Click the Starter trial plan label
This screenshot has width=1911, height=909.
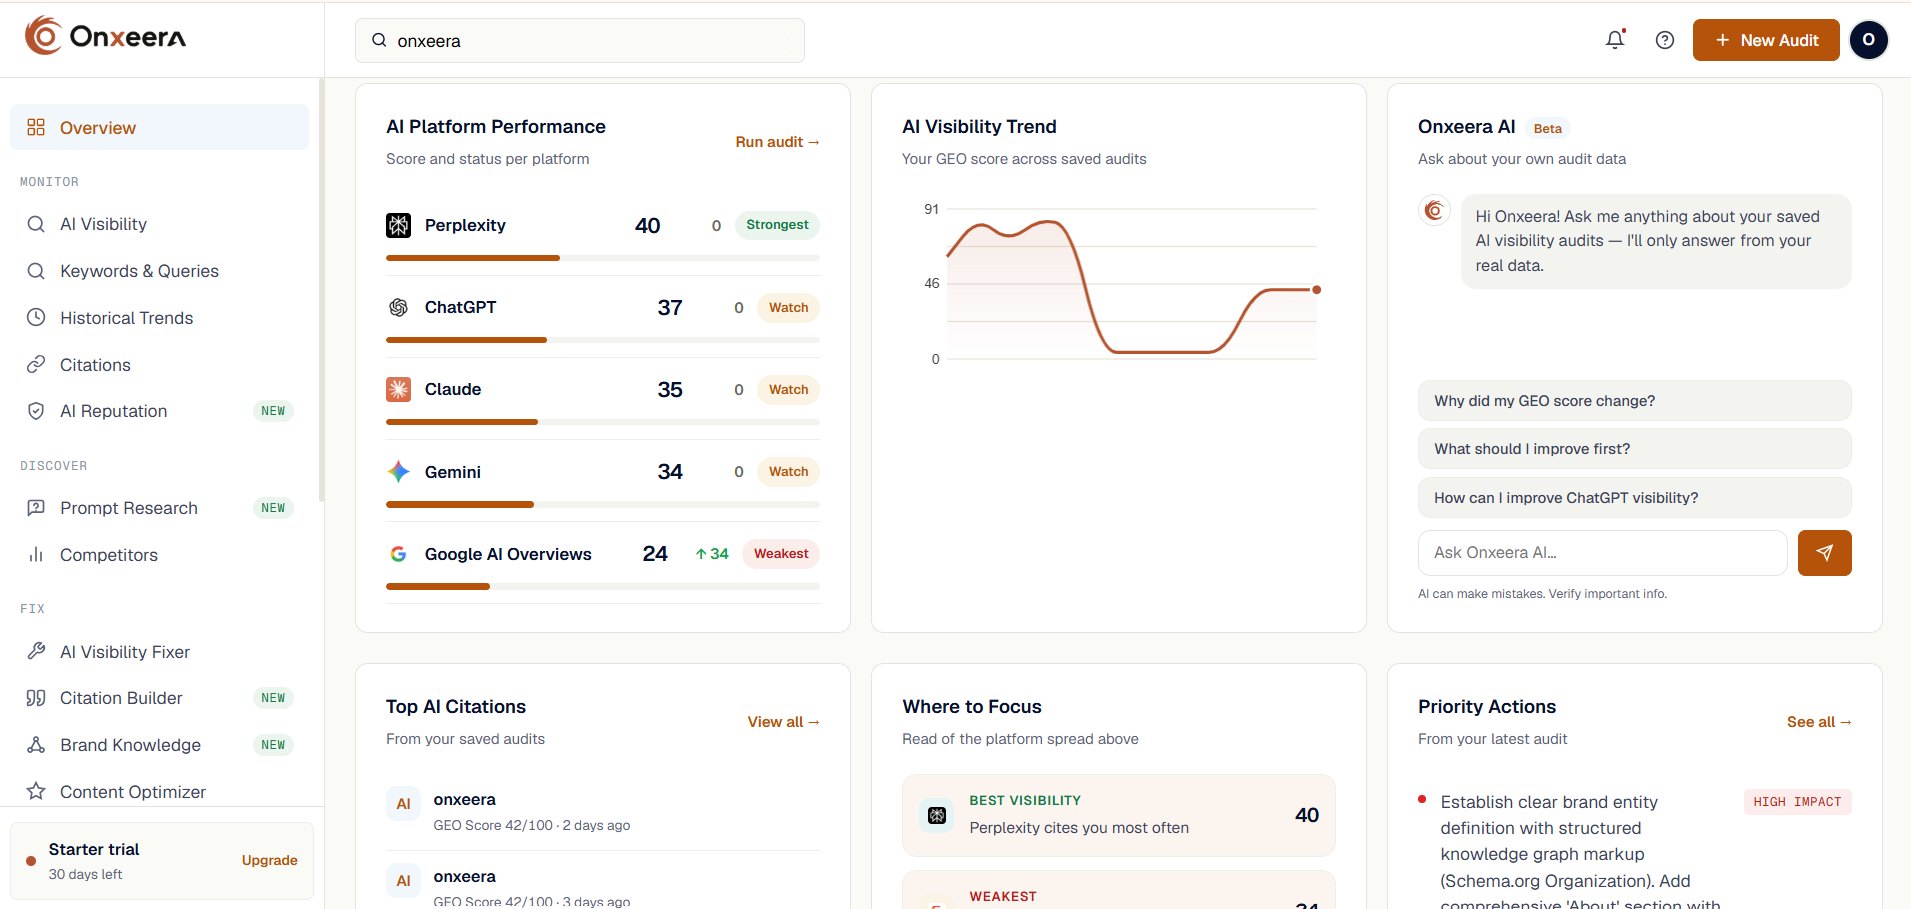[94, 849]
